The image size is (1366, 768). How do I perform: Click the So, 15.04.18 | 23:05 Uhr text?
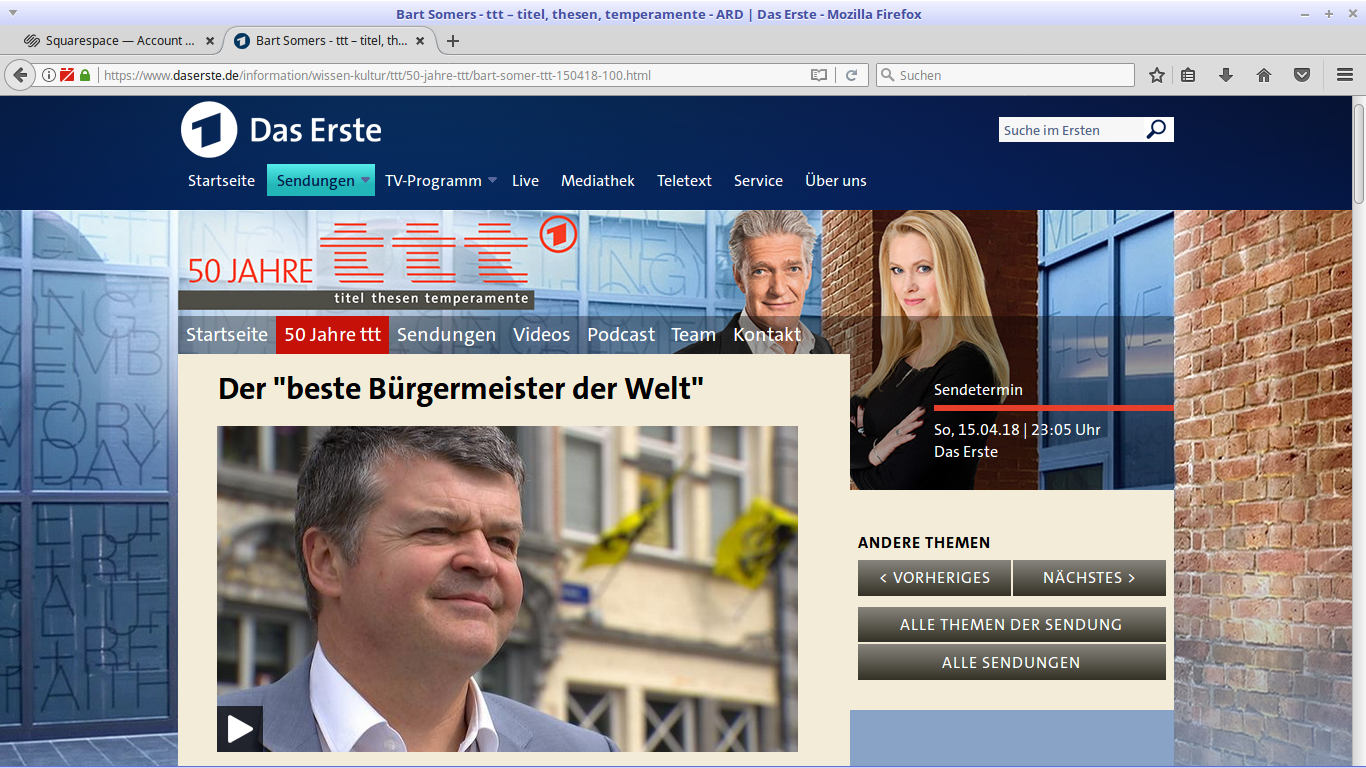(1017, 430)
